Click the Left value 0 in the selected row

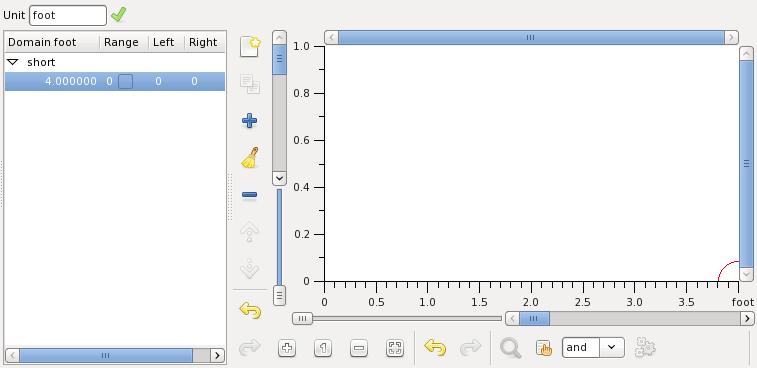click(158, 82)
